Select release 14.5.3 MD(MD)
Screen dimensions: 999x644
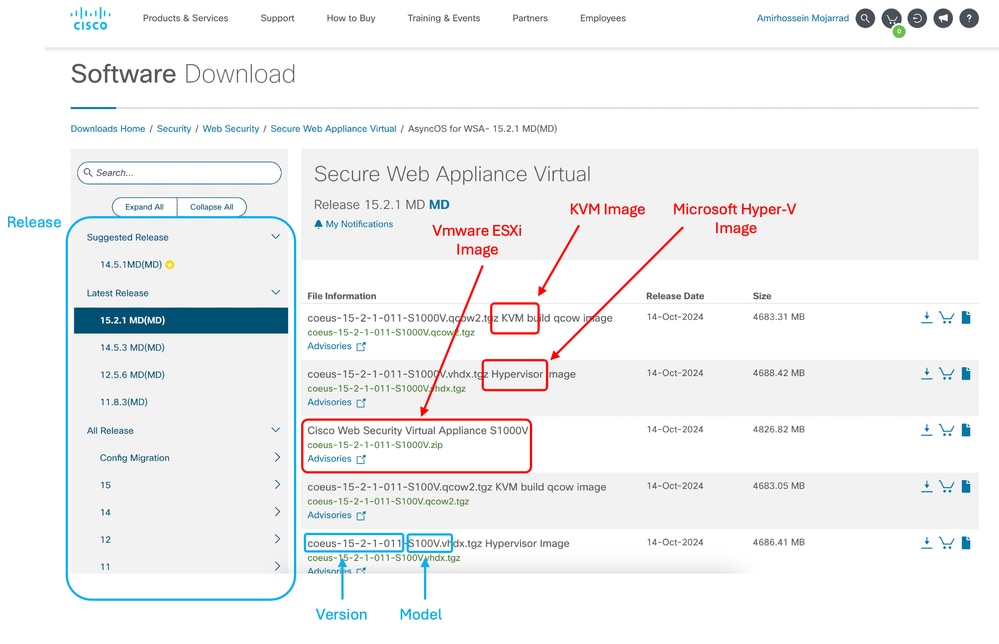click(x=132, y=348)
